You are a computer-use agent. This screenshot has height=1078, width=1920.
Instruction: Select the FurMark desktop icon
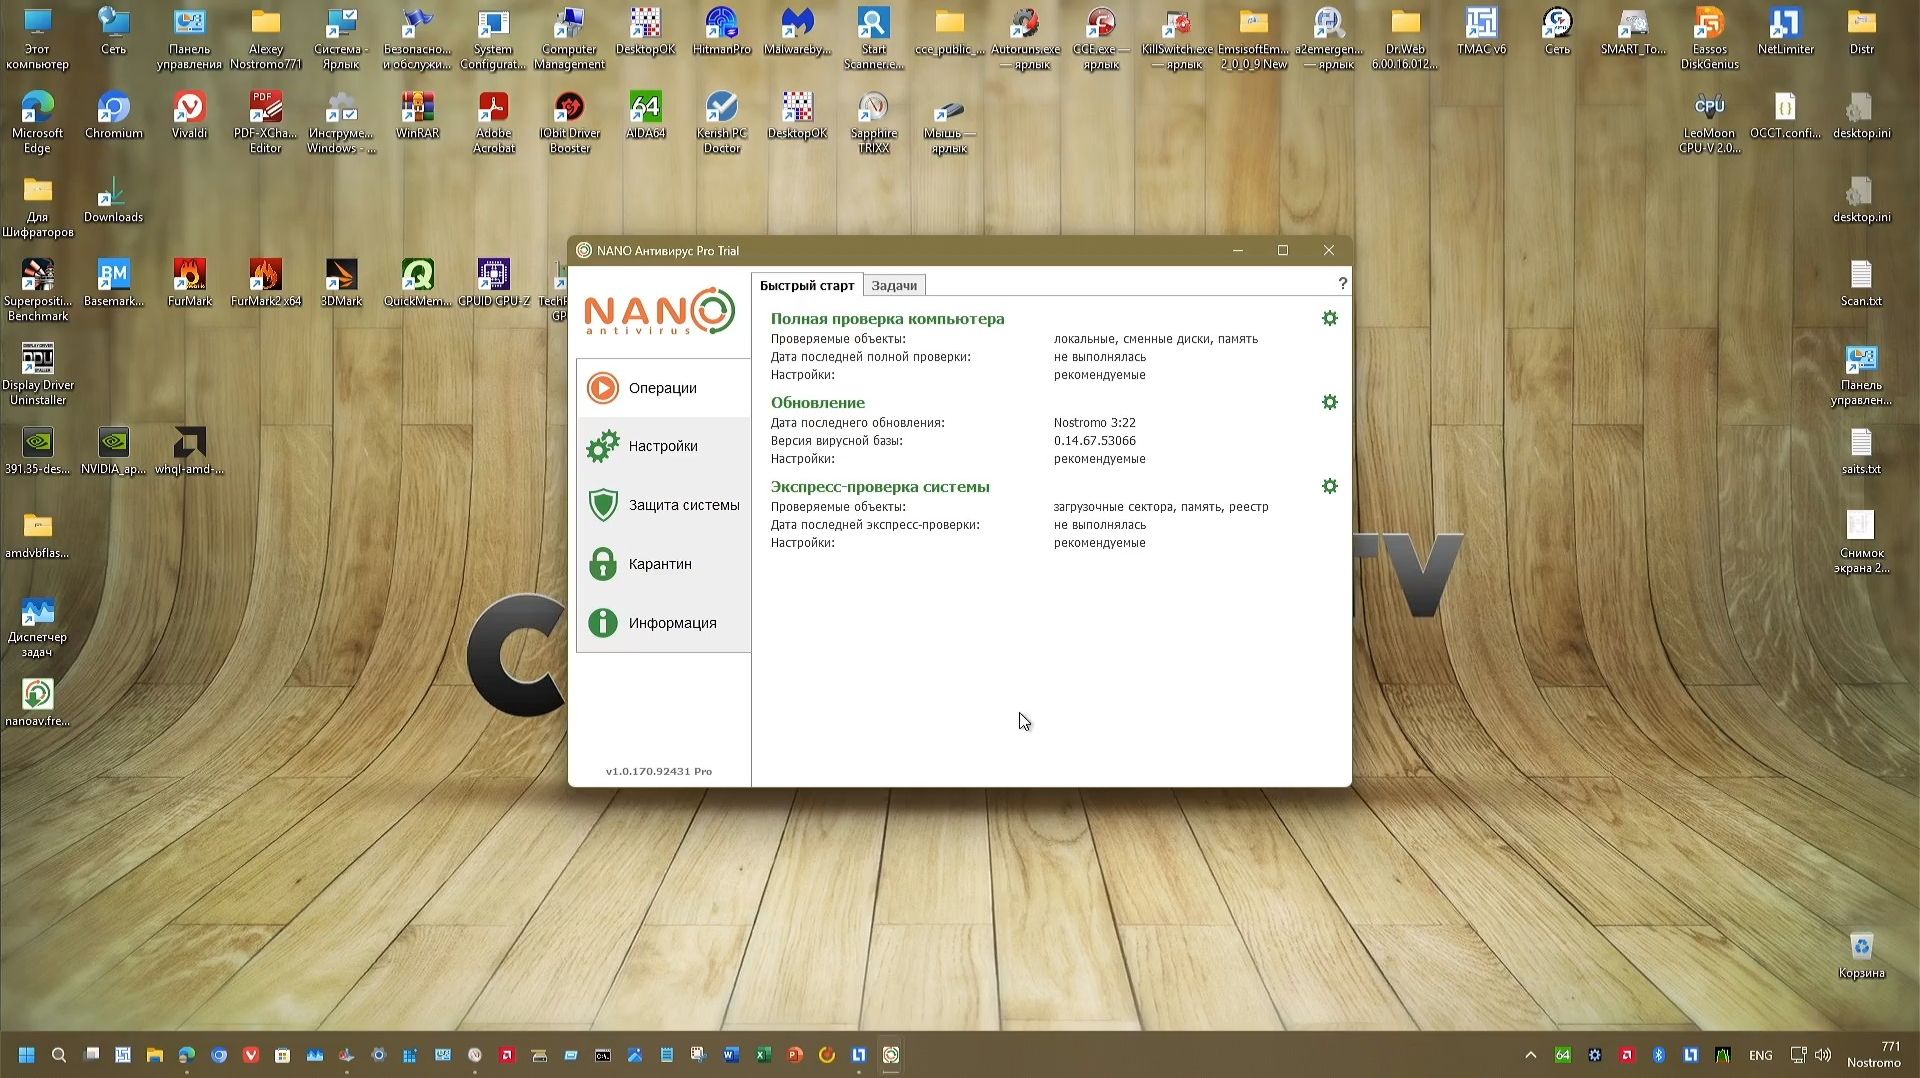[x=189, y=283]
